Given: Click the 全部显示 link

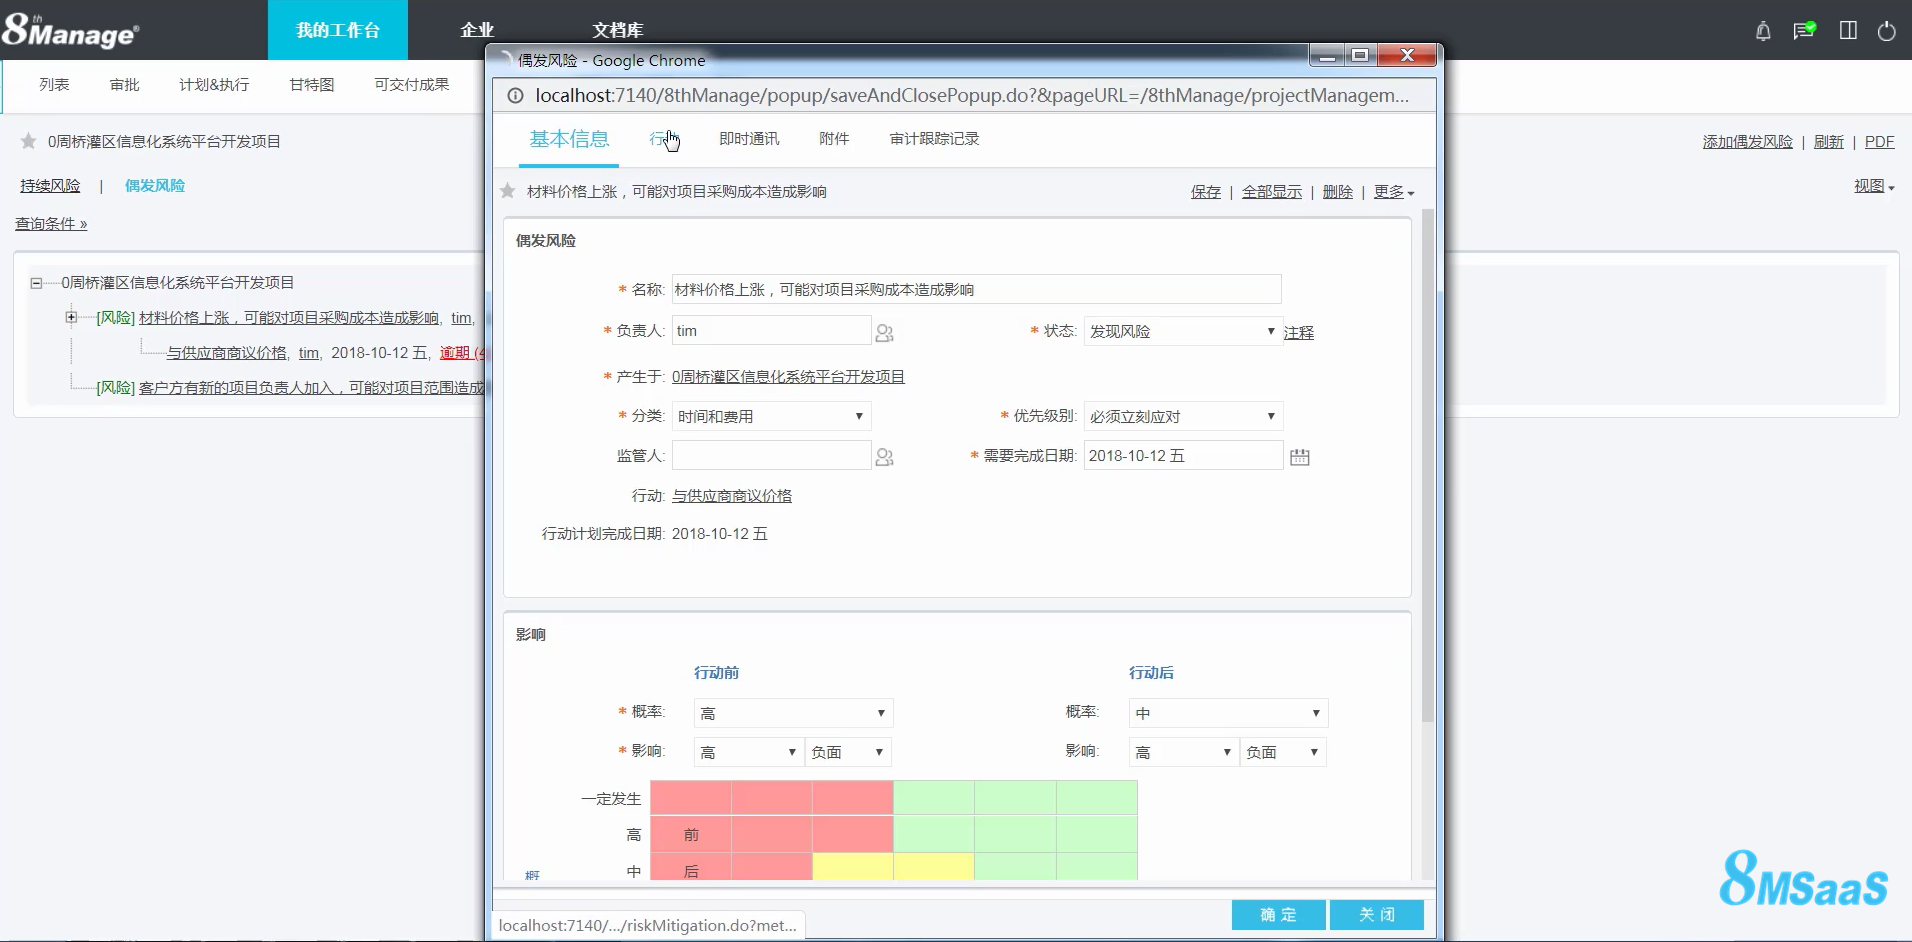Looking at the screenshot, I should pos(1271,192).
